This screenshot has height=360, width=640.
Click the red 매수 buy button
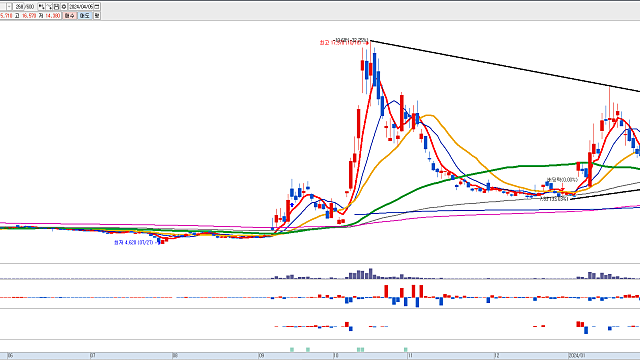(x=69, y=16)
